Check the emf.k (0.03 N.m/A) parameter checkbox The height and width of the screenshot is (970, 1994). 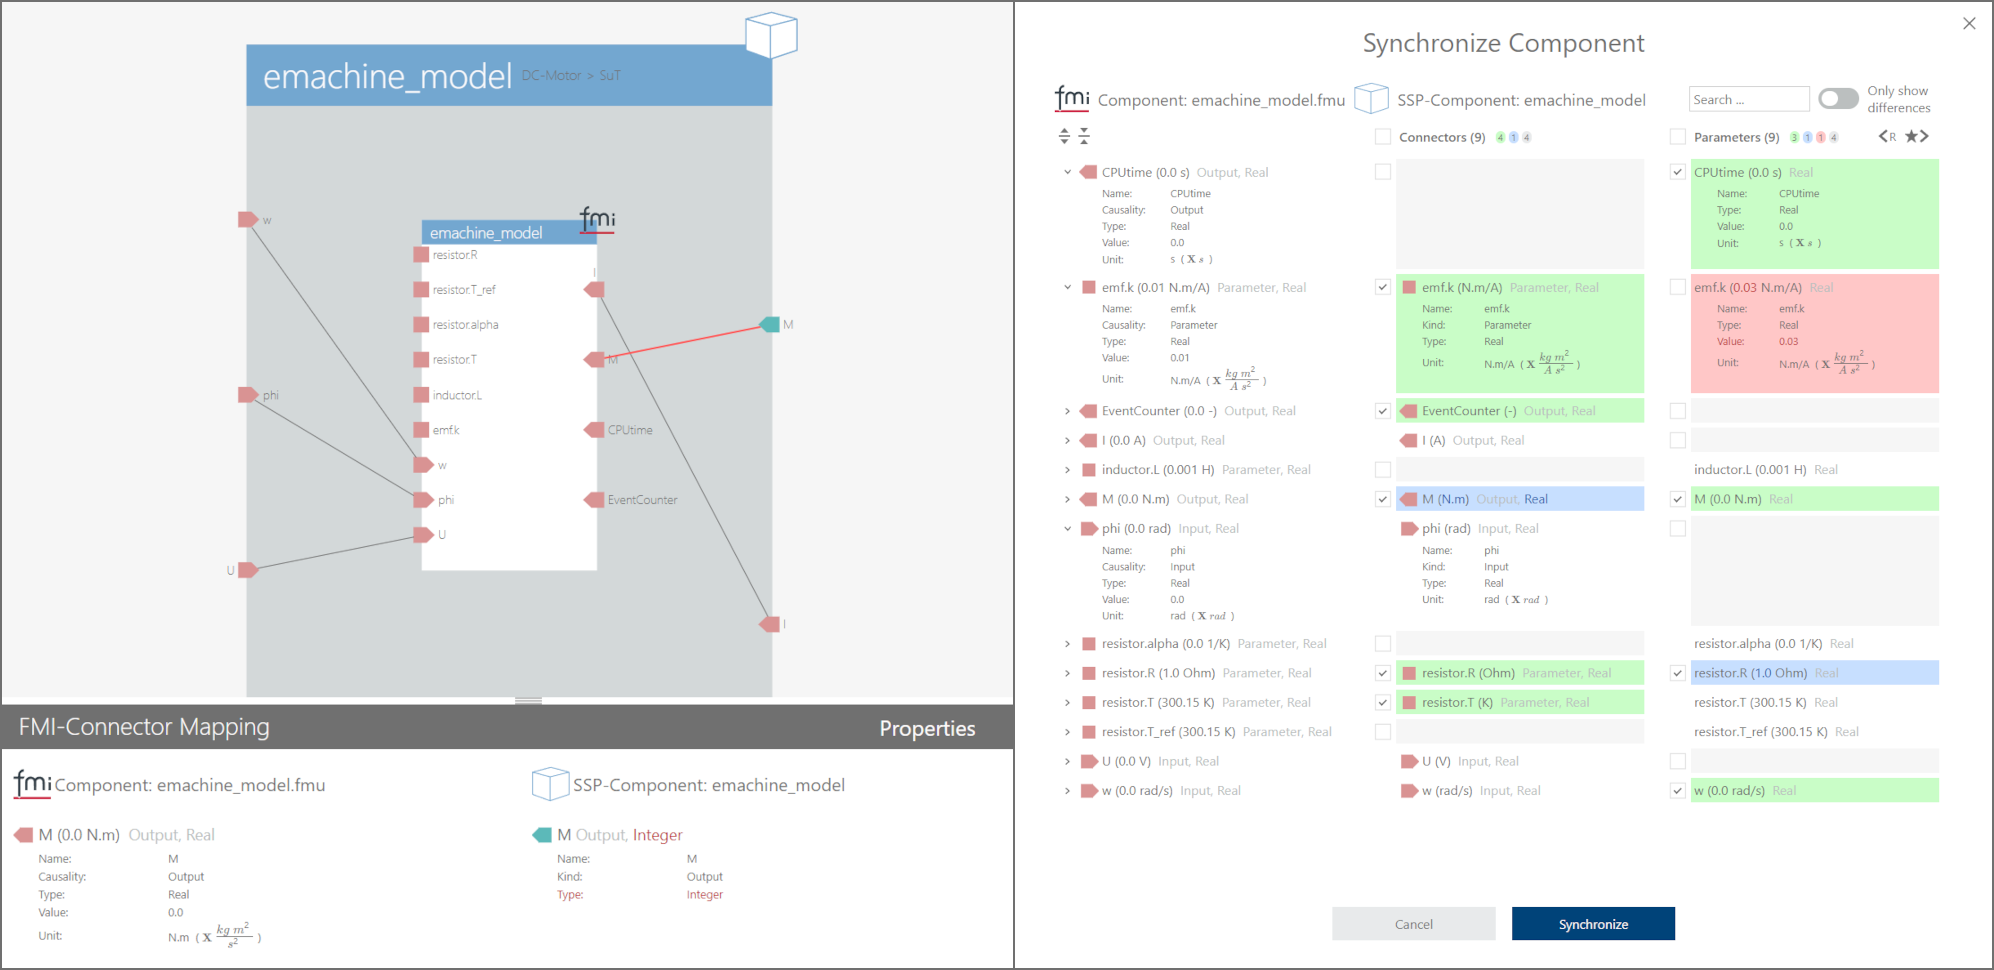pos(1678,287)
